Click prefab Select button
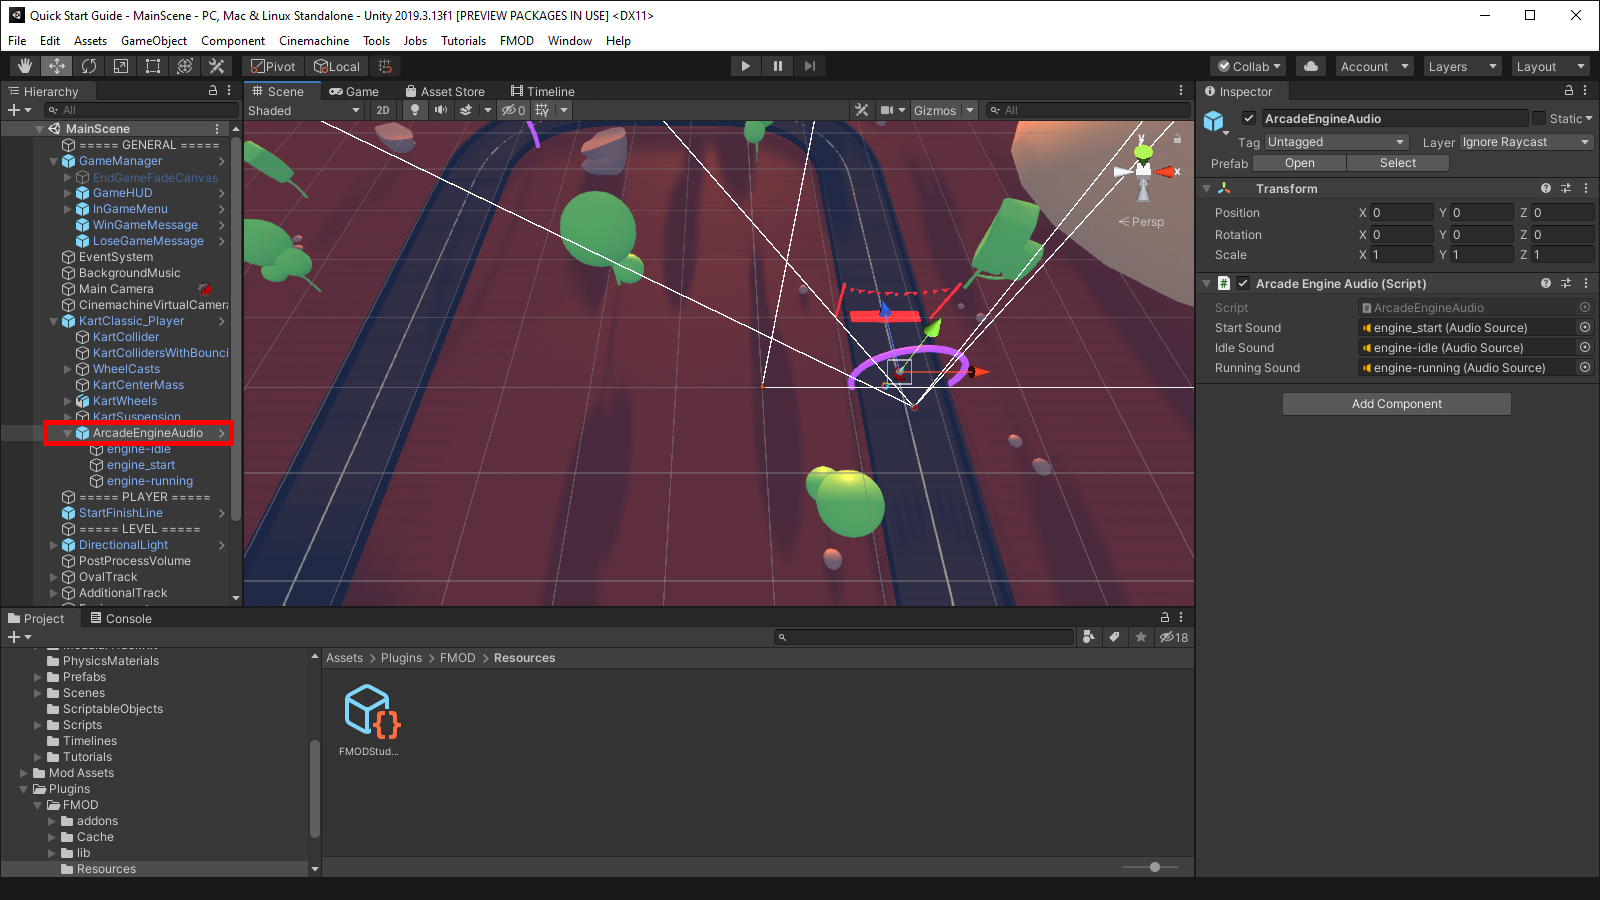The width and height of the screenshot is (1600, 900). pos(1398,163)
